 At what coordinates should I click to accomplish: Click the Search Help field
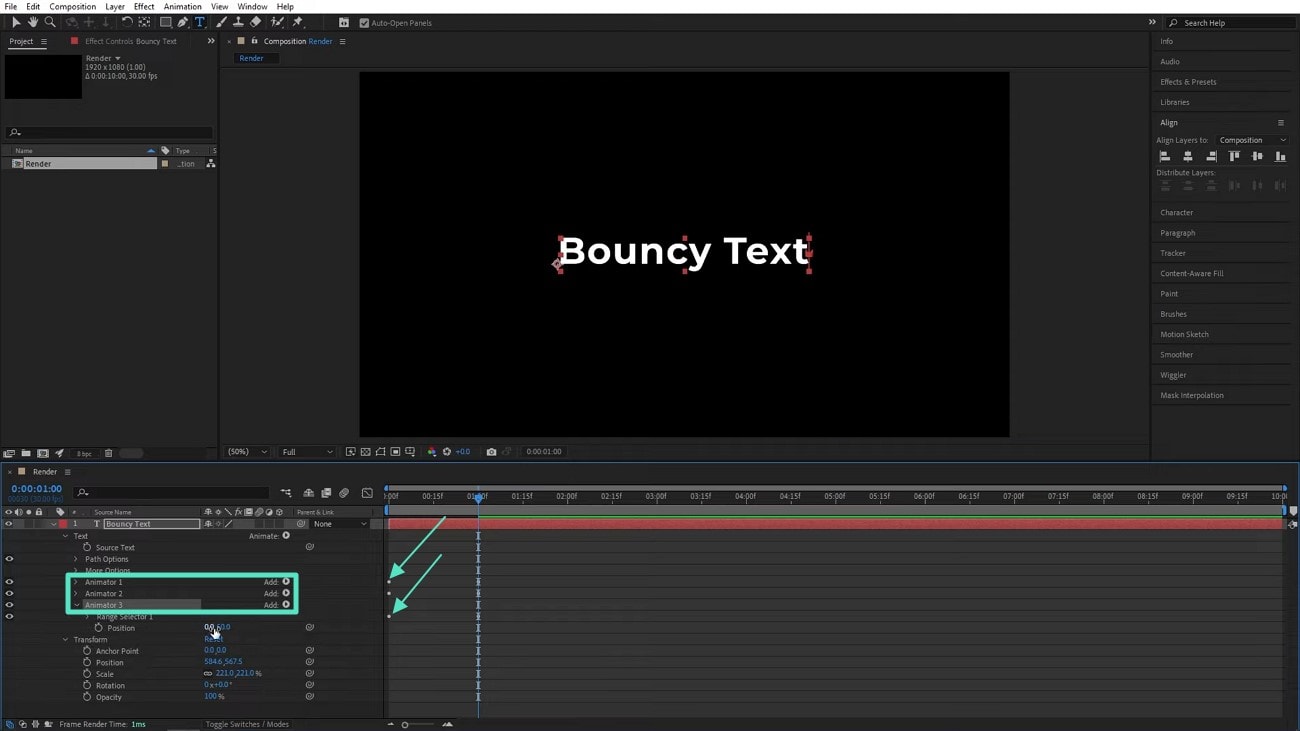[1232, 23]
